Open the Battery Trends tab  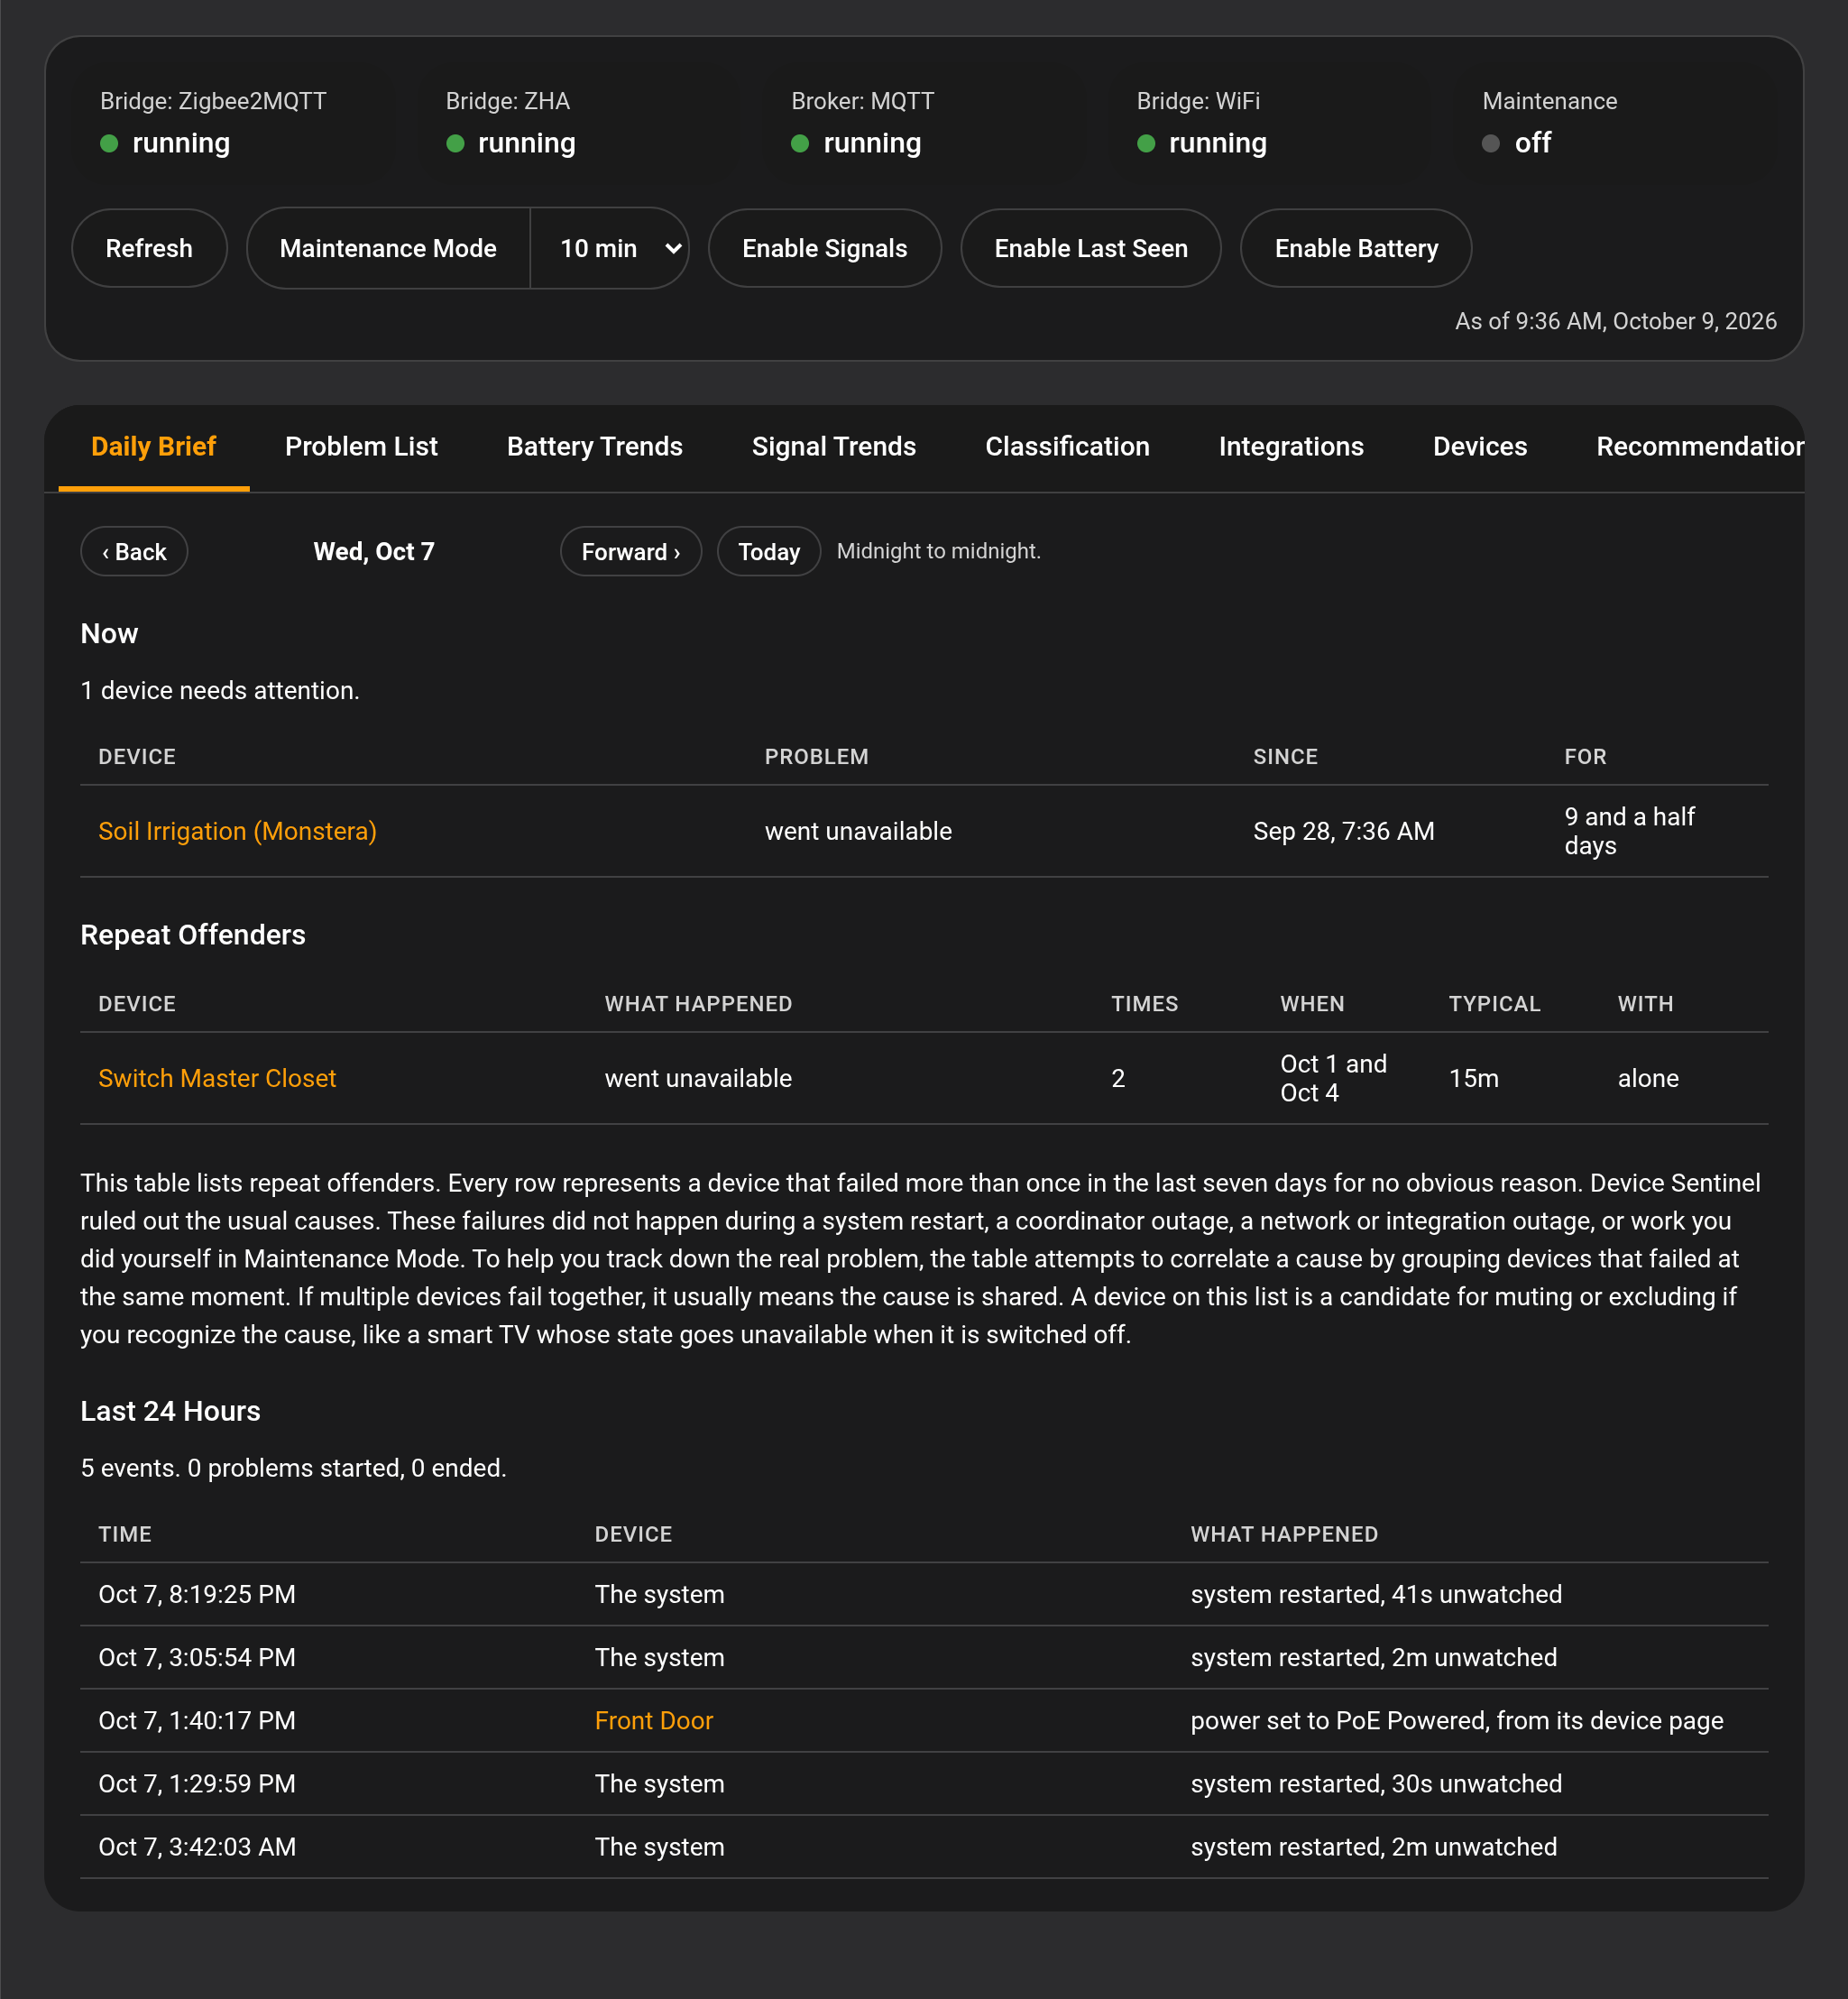[x=594, y=447]
